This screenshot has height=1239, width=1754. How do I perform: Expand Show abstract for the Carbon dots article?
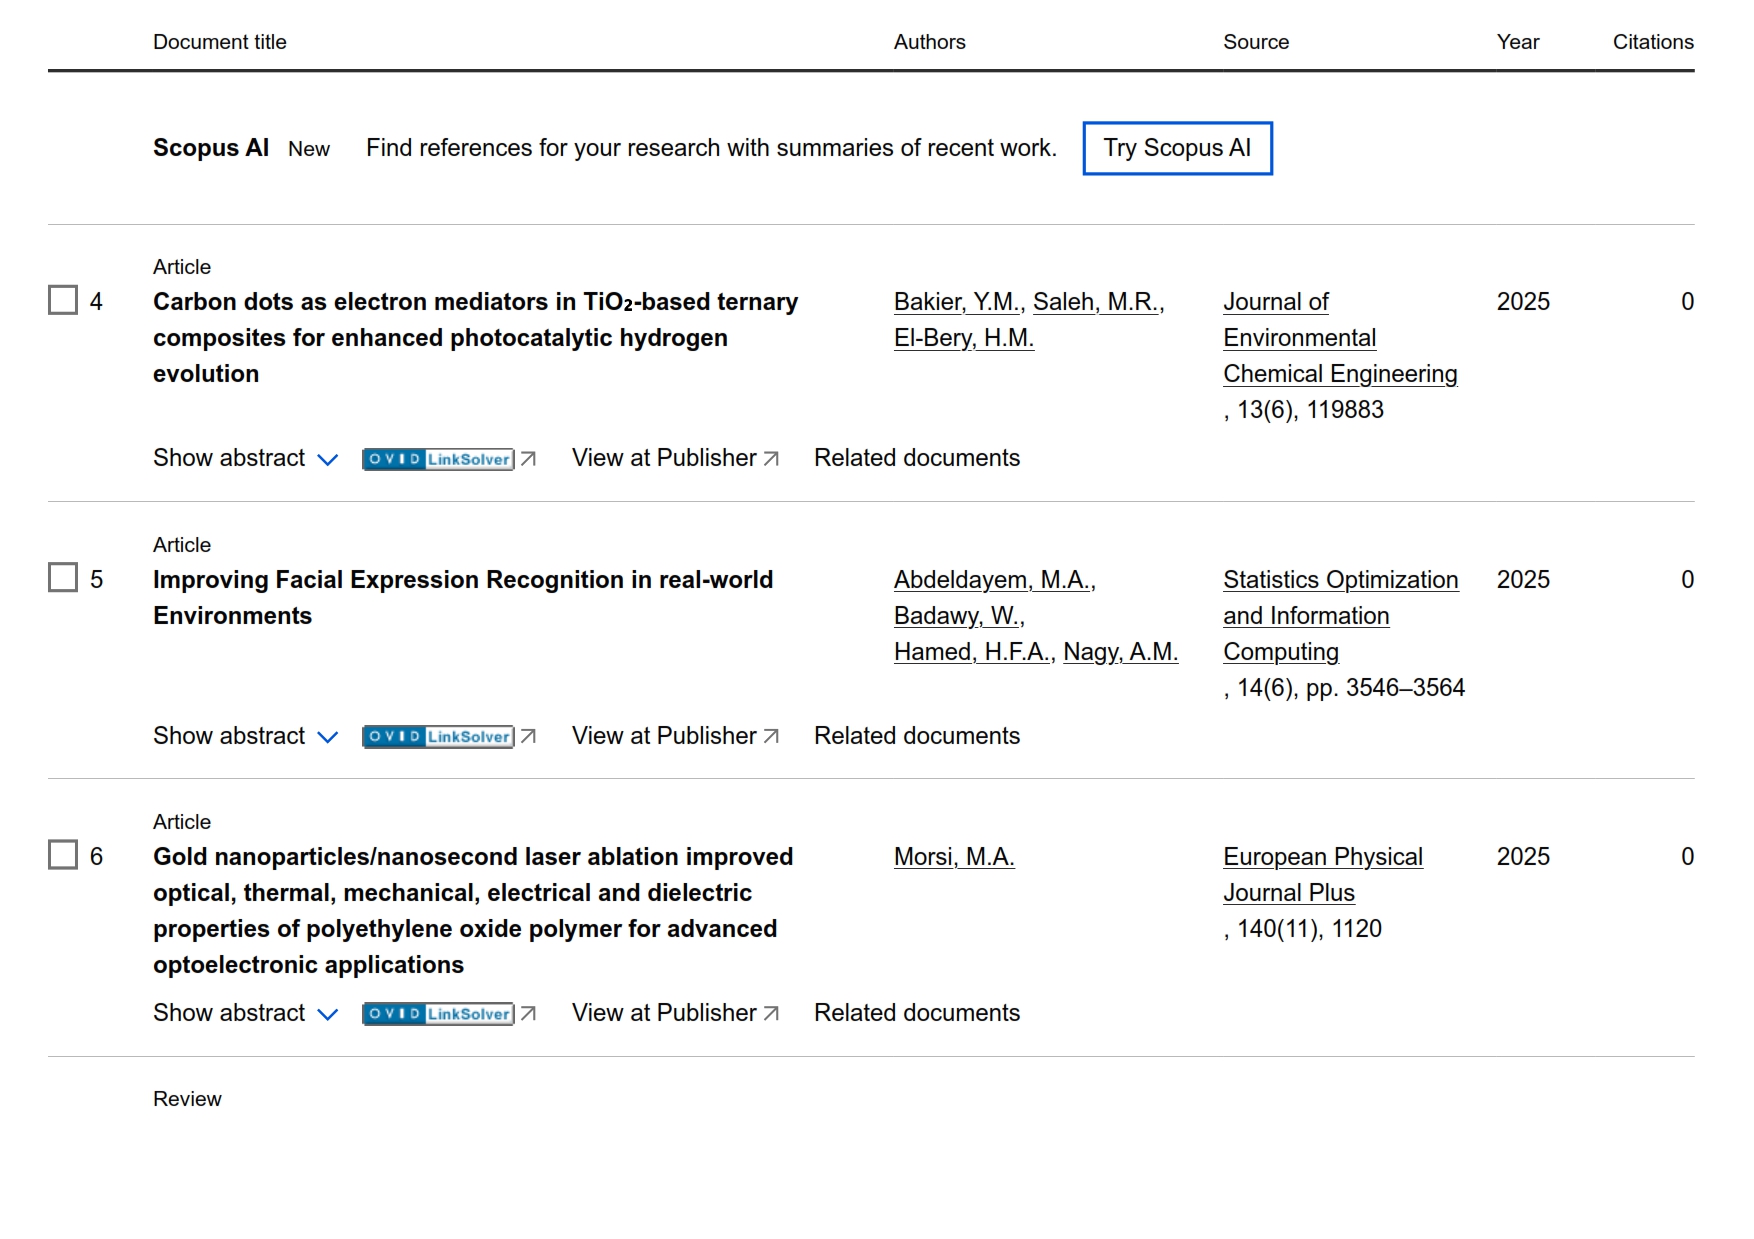tap(245, 458)
